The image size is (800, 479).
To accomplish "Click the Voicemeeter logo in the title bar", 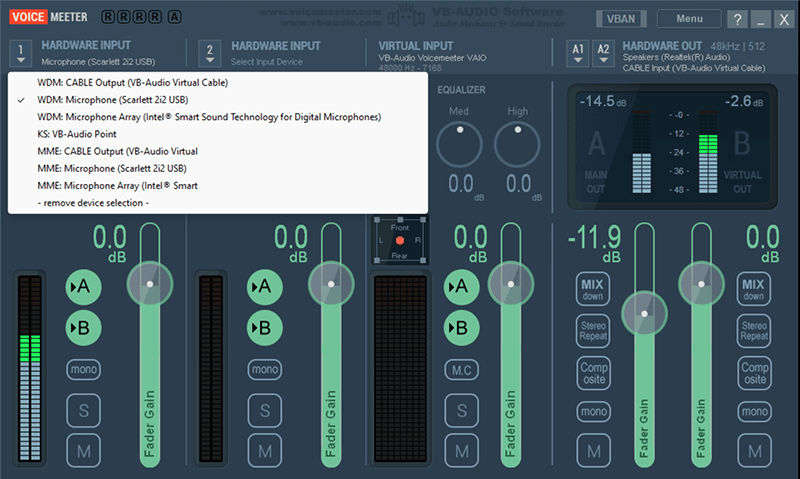I will click(x=48, y=17).
